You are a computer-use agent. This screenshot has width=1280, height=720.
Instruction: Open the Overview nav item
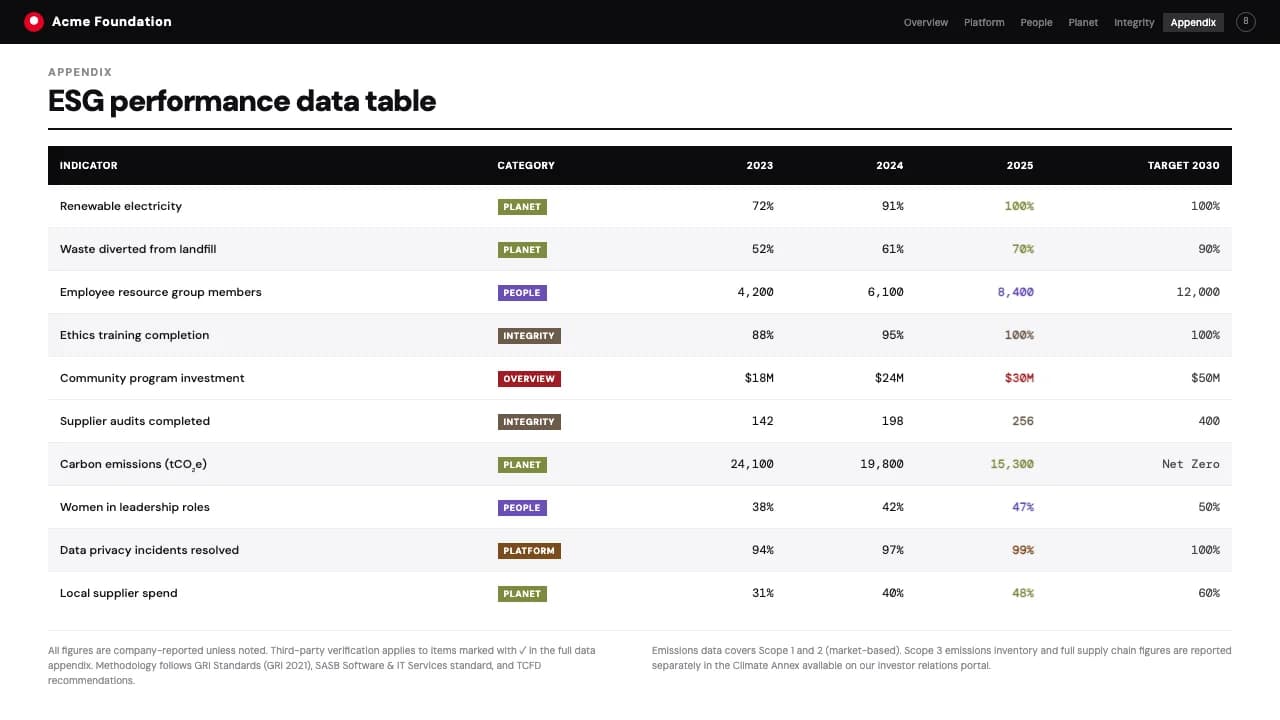(926, 22)
